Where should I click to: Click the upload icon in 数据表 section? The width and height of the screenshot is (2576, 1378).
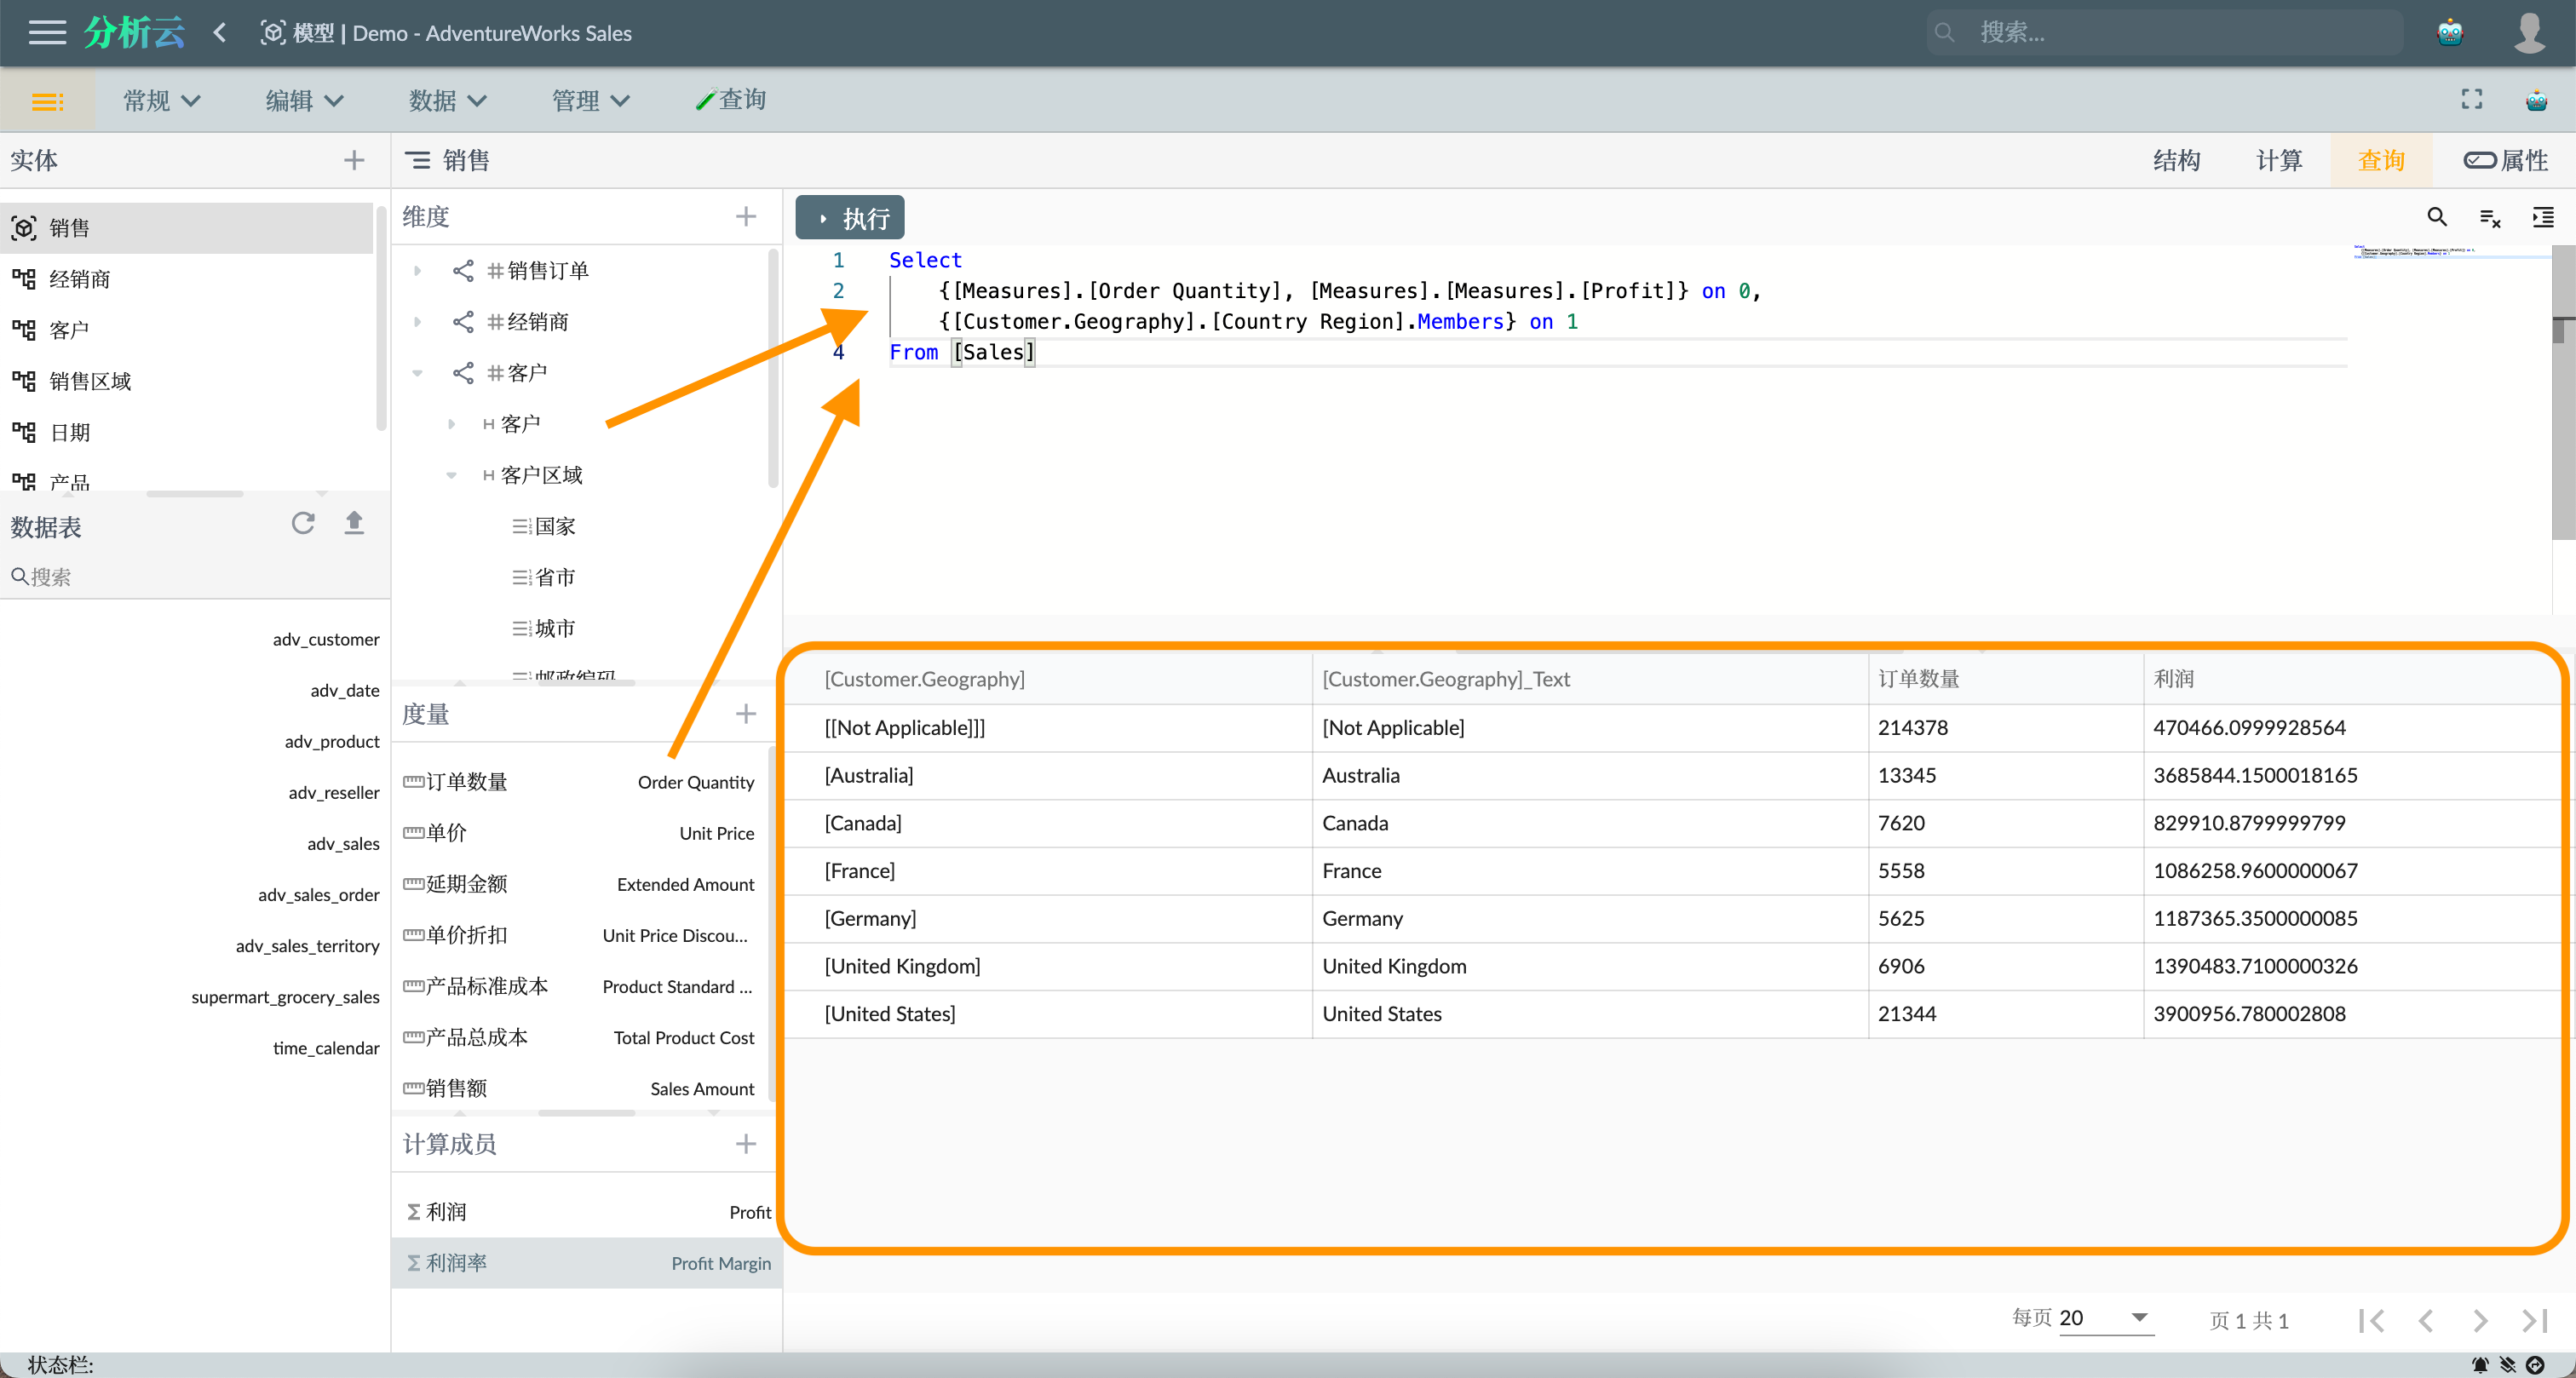(x=354, y=523)
